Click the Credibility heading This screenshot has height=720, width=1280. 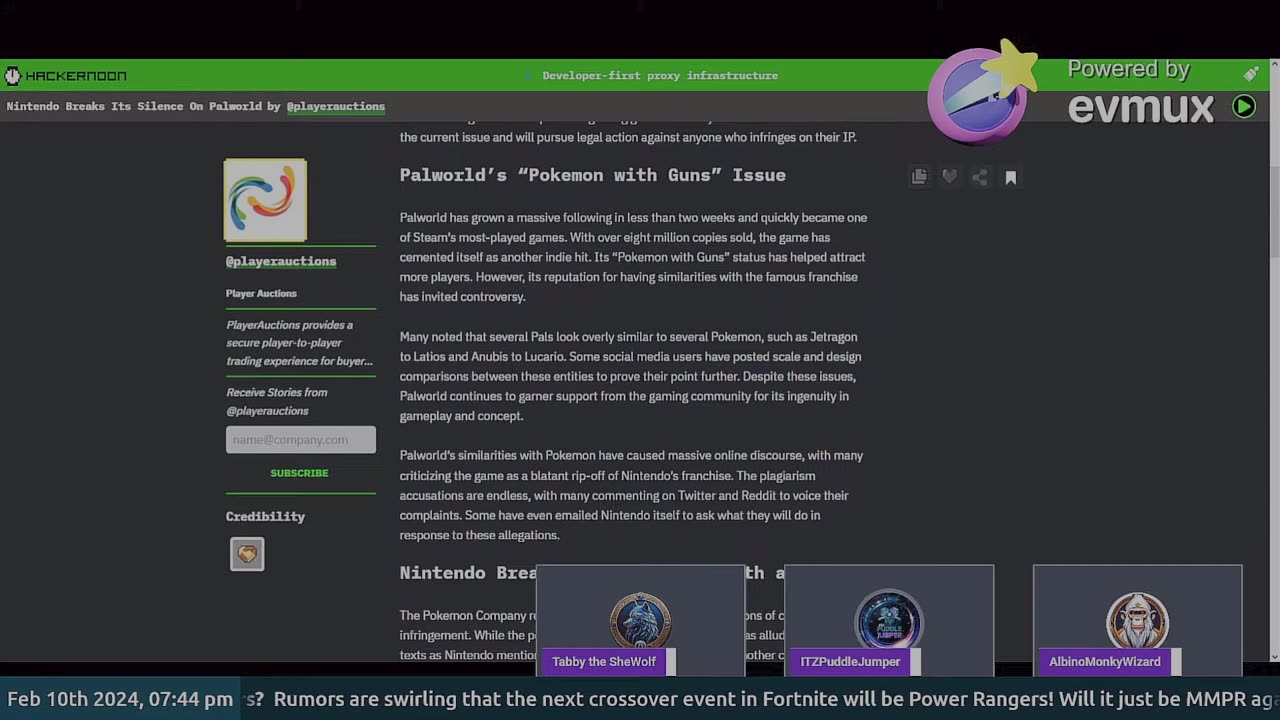pyautogui.click(x=265, y=516)
